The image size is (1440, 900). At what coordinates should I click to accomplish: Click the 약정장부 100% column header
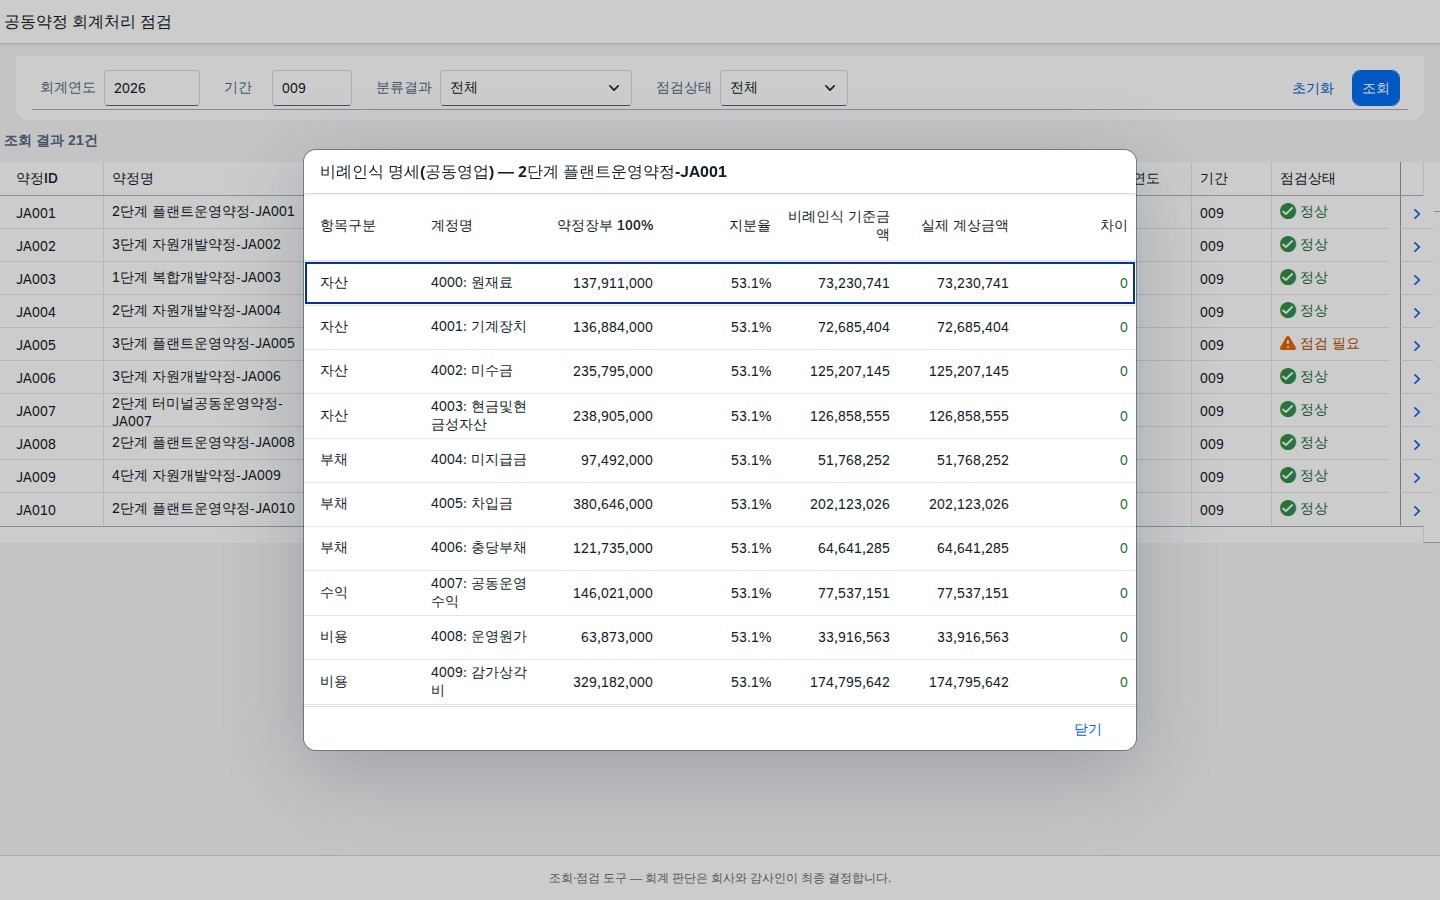605,226
